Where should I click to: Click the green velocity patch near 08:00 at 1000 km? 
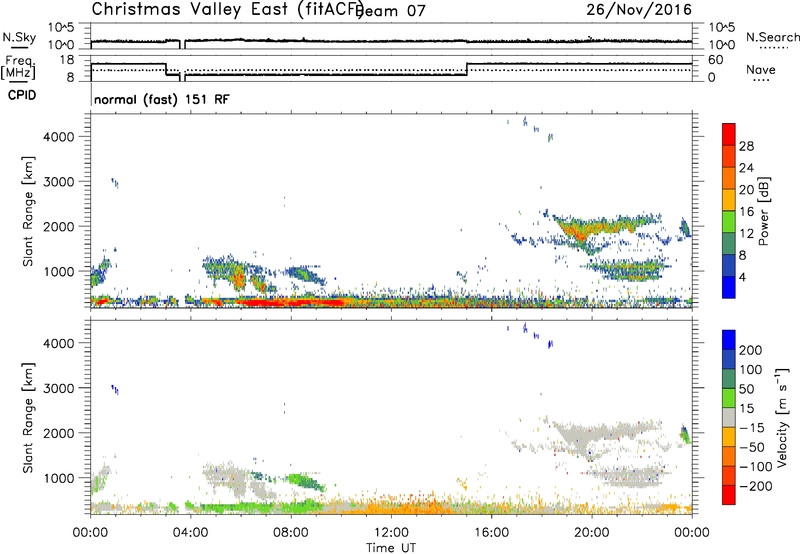point(305,482)
